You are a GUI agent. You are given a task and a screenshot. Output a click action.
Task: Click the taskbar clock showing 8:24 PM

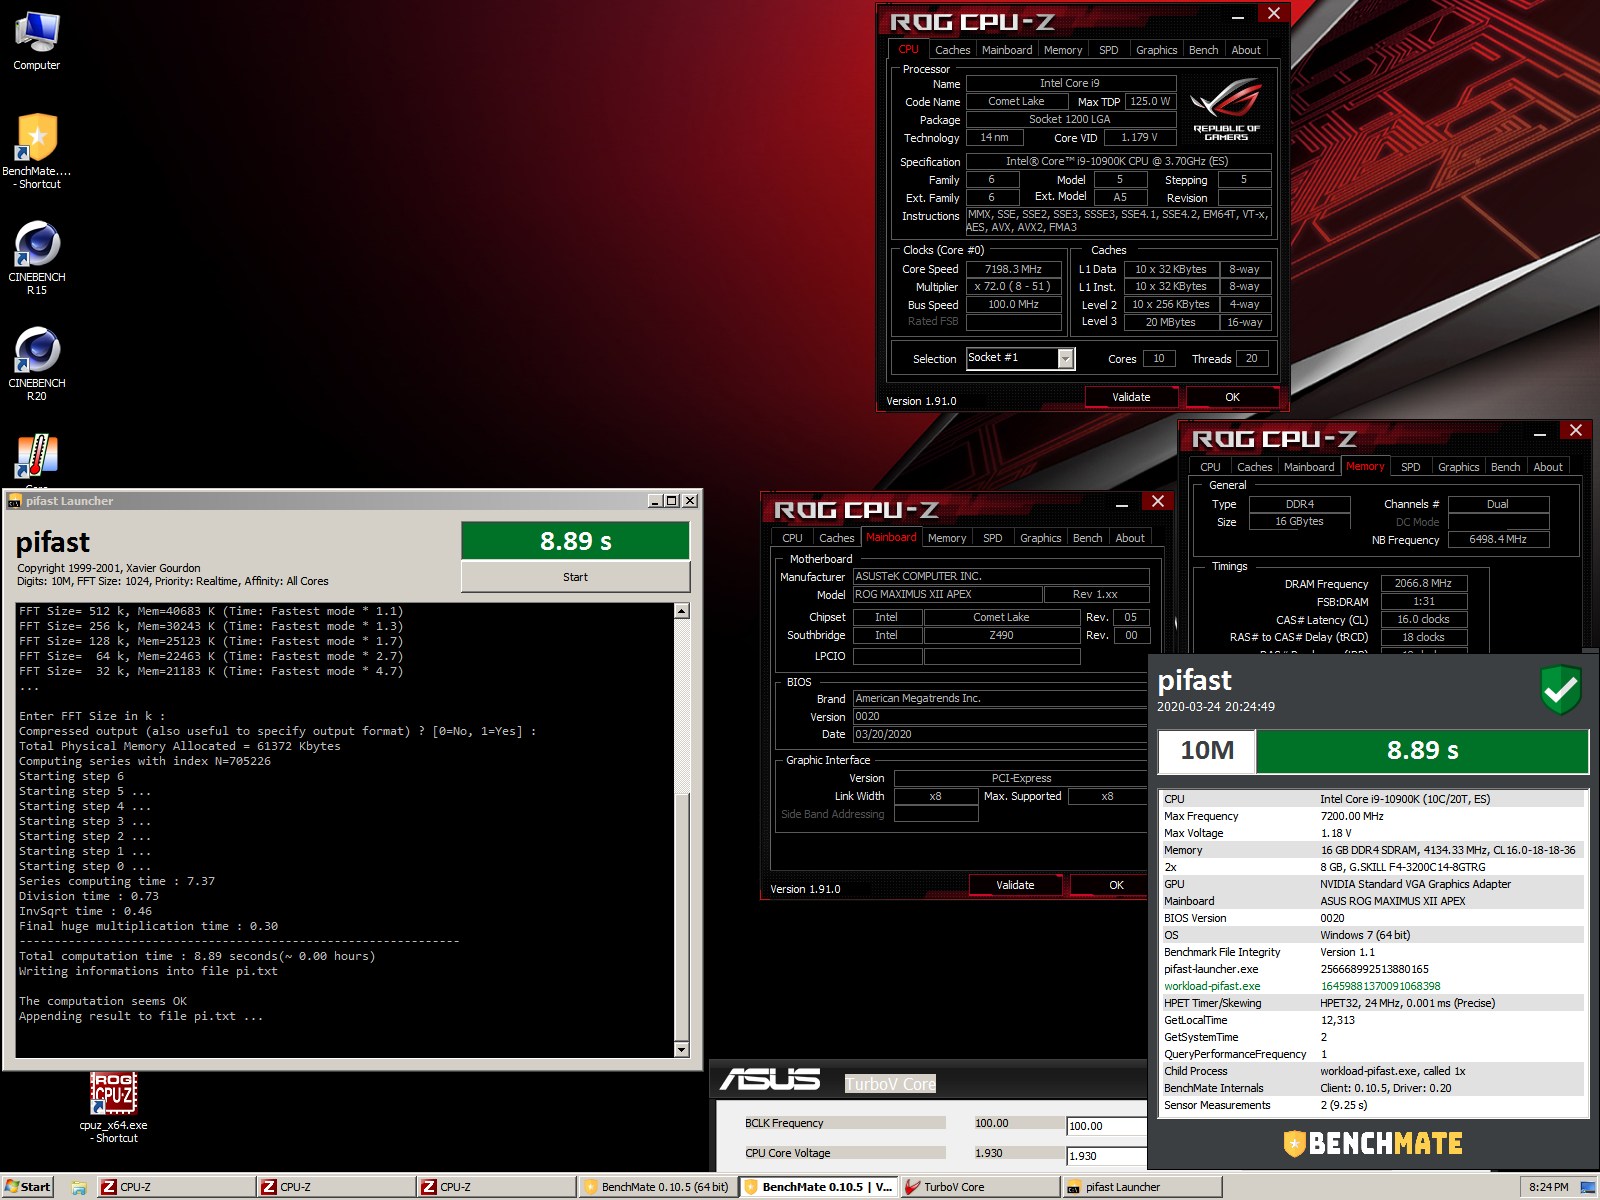pyautogui.click(x=1548, y=1187)
